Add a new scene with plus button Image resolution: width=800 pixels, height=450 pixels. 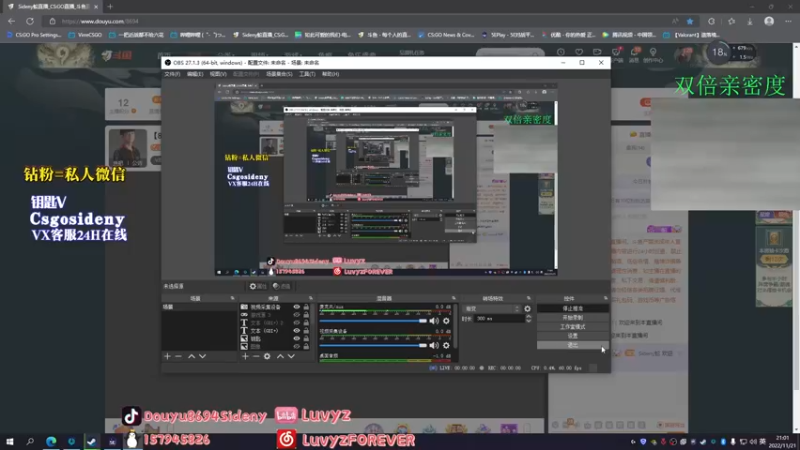click(x=167, y=356)
